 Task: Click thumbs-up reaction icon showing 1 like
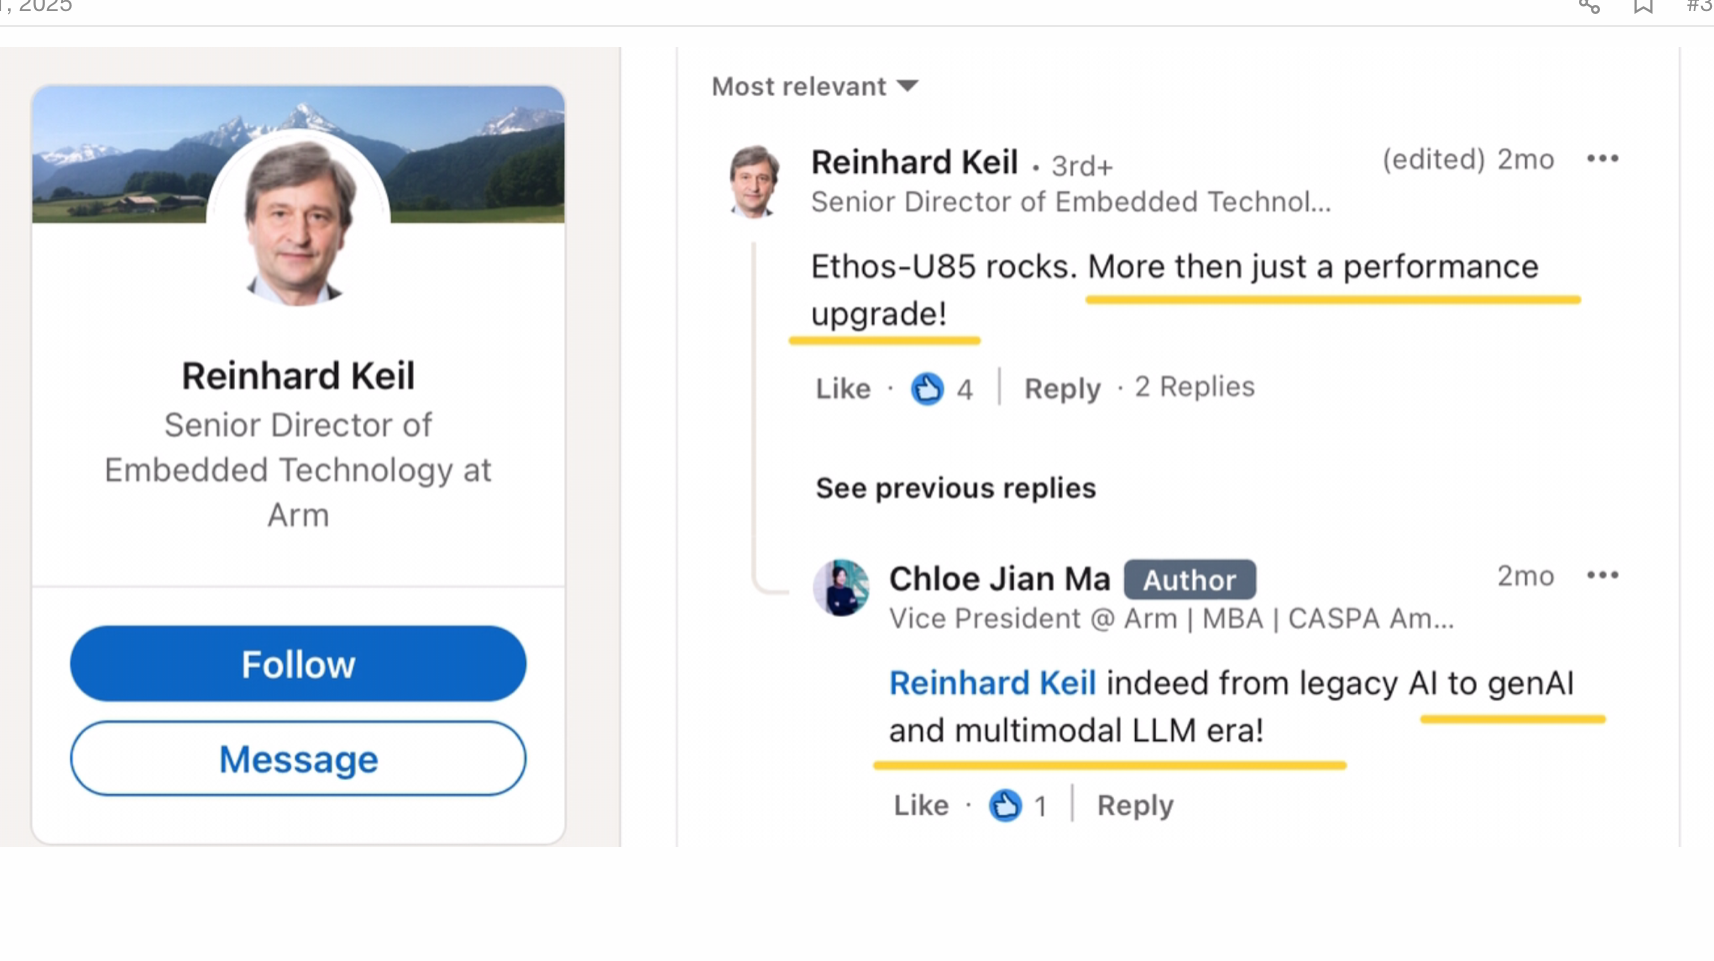pos(1005,805)
